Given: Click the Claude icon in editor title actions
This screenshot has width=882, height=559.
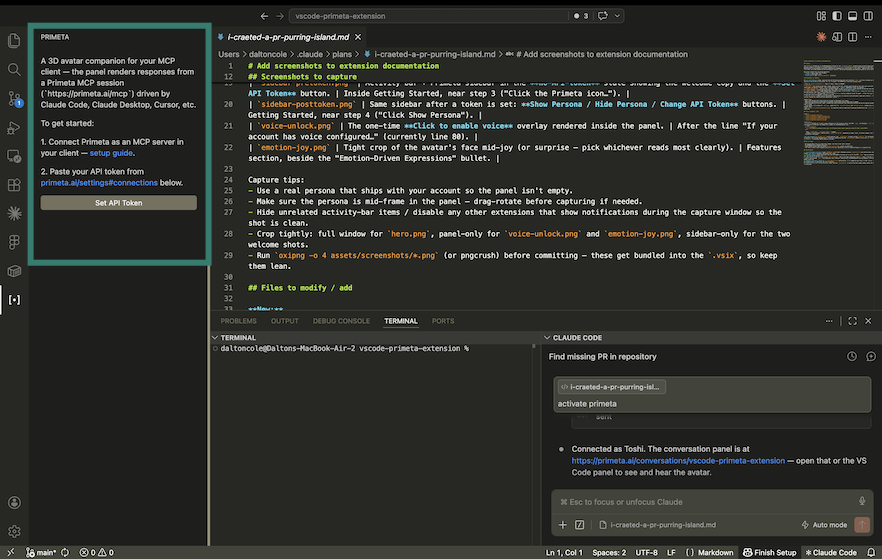Looking at the screenshot, I should point(821,37).
